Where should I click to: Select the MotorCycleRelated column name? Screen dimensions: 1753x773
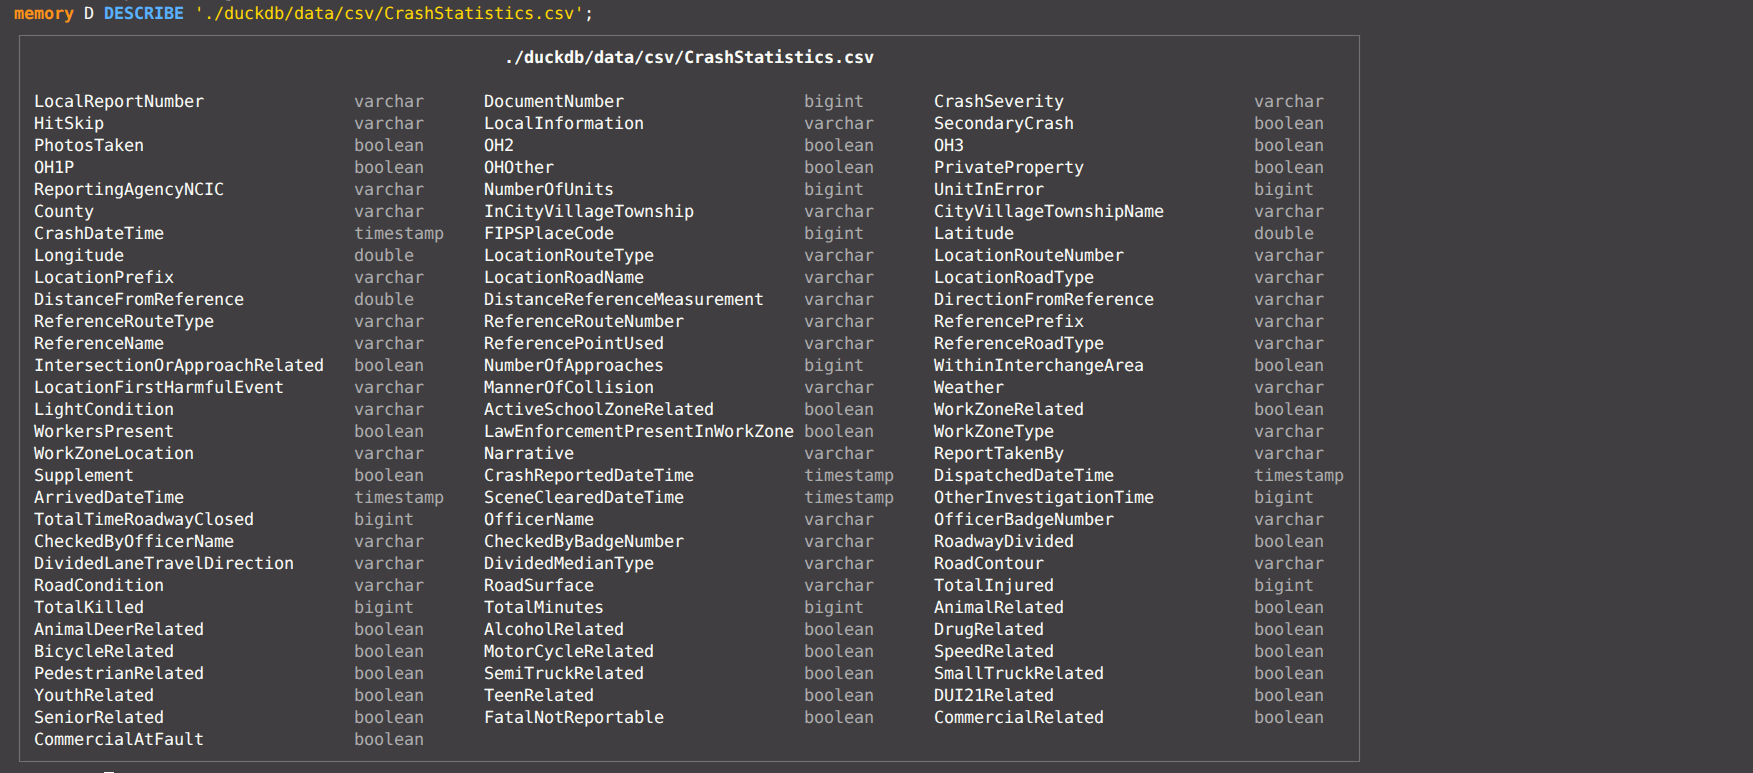tap(569, 652)
